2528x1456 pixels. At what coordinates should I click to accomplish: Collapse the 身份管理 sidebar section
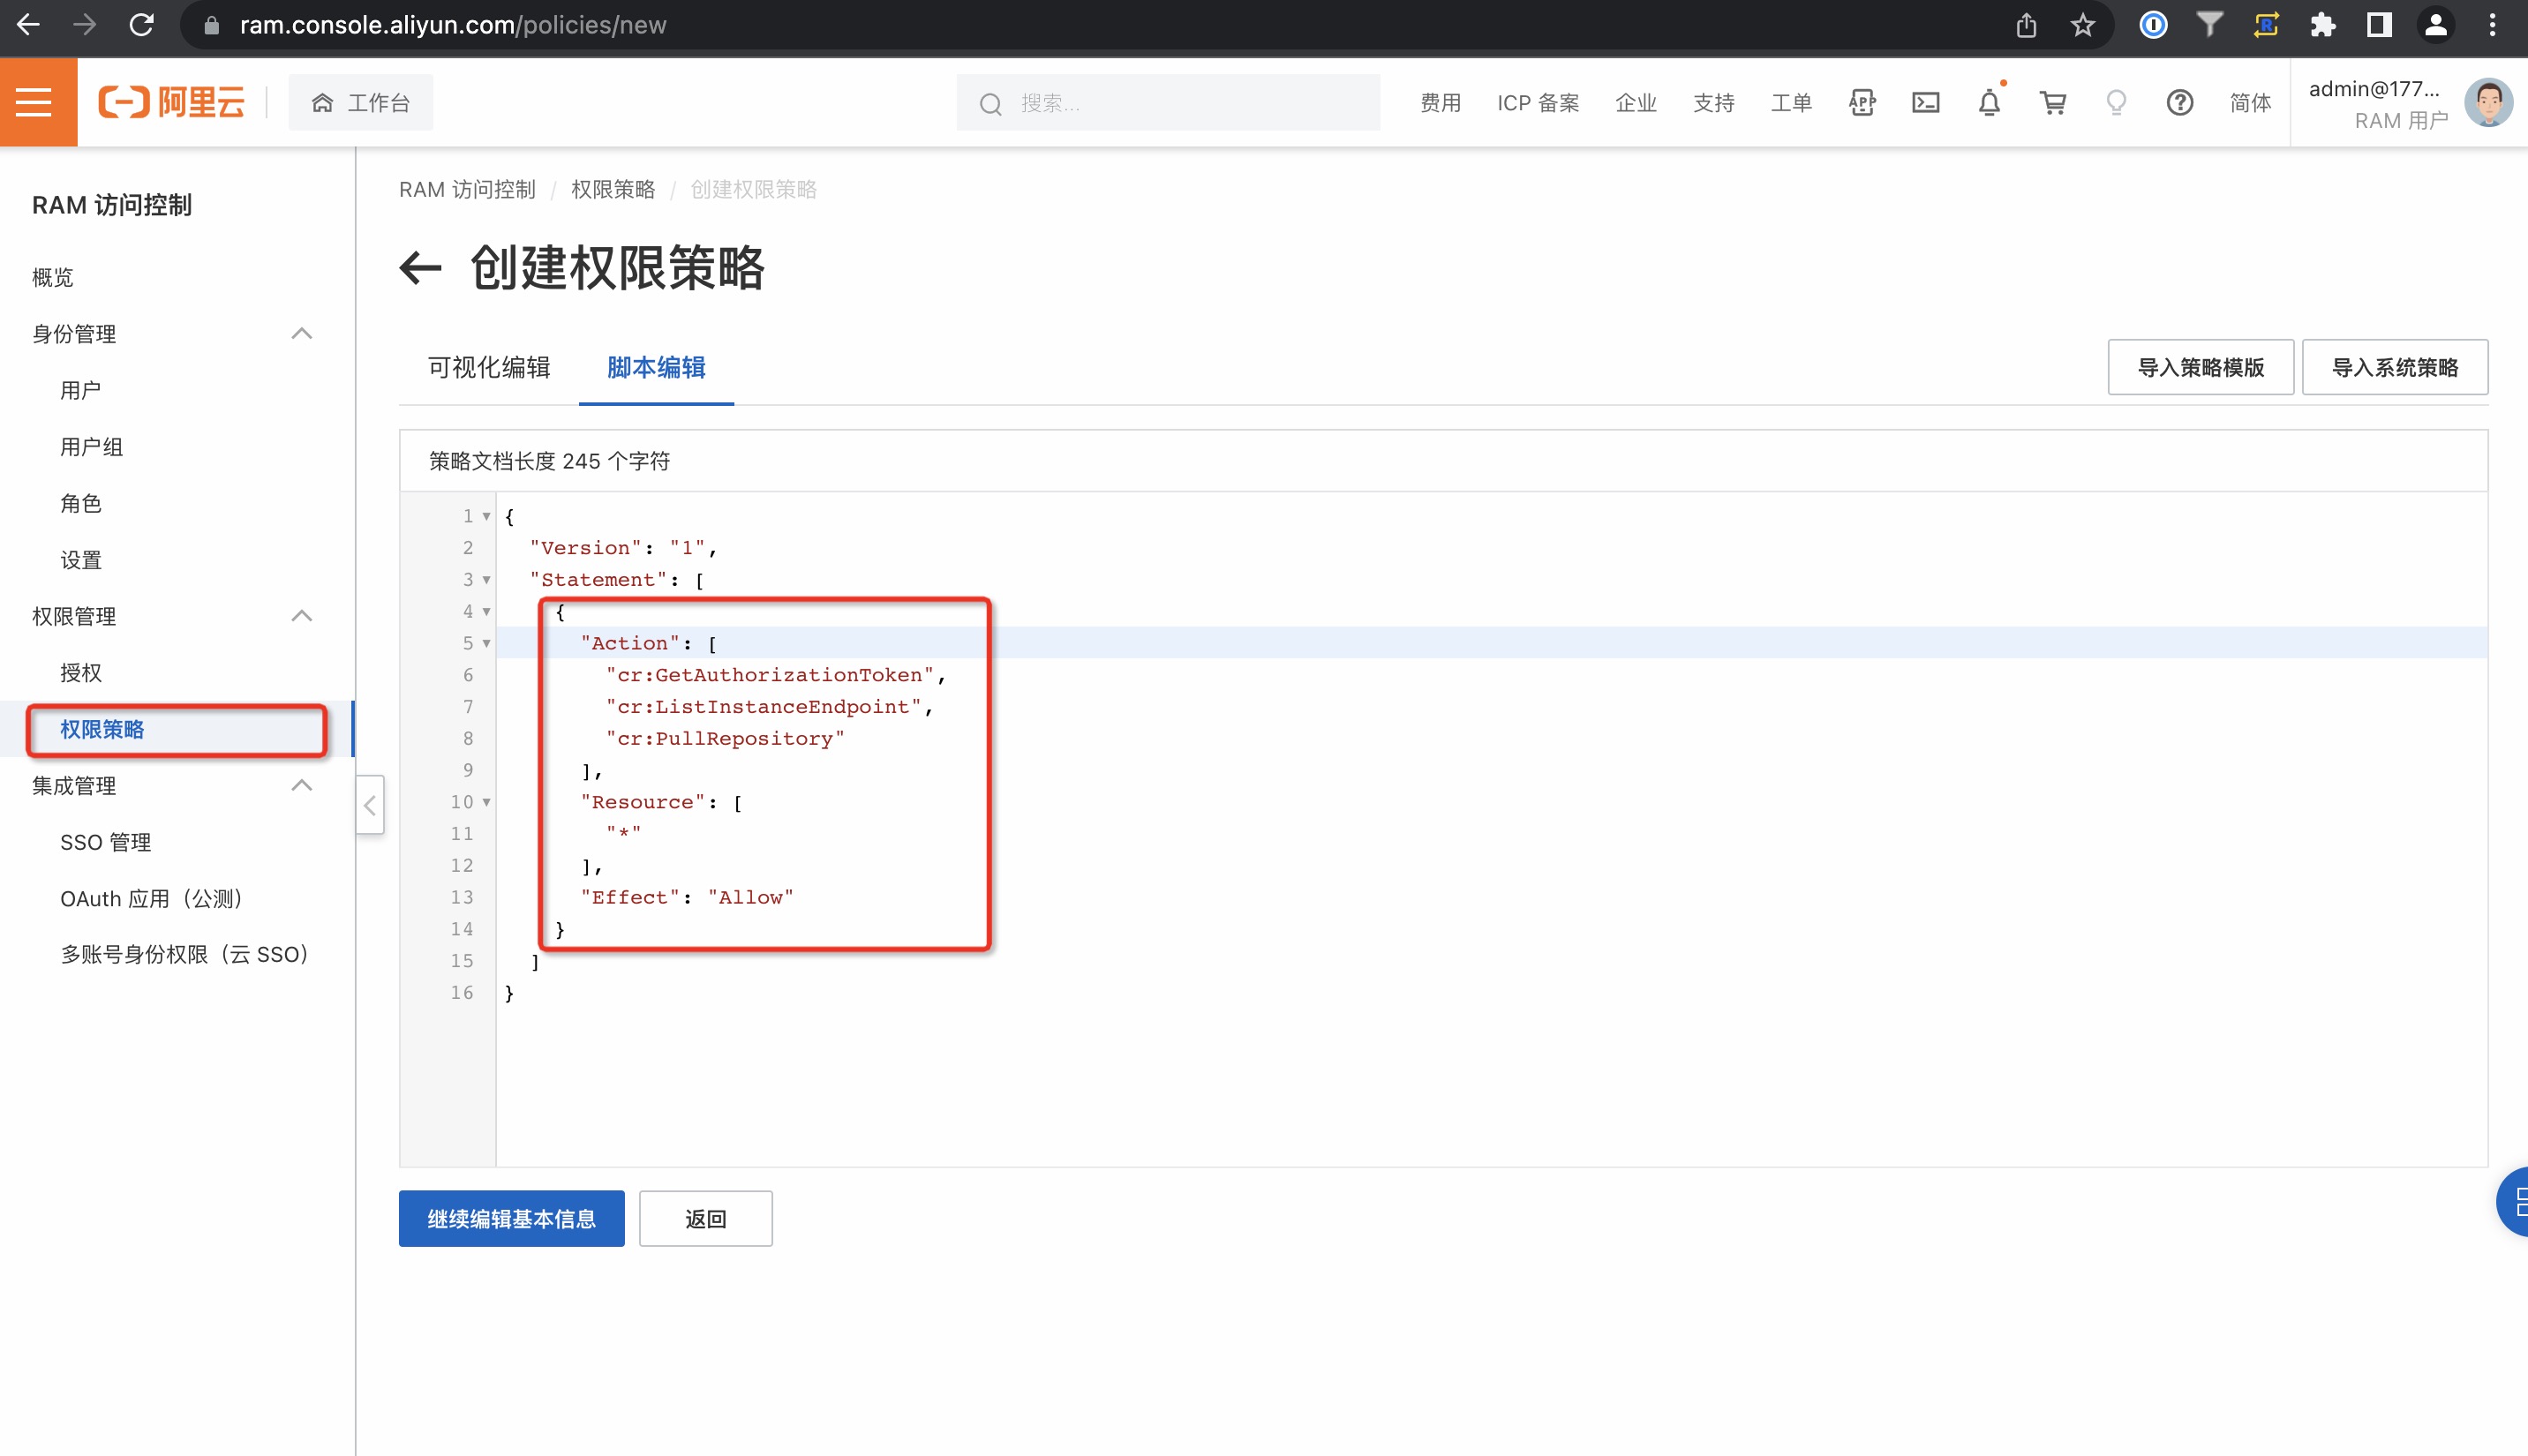click(x=301, y=333)
